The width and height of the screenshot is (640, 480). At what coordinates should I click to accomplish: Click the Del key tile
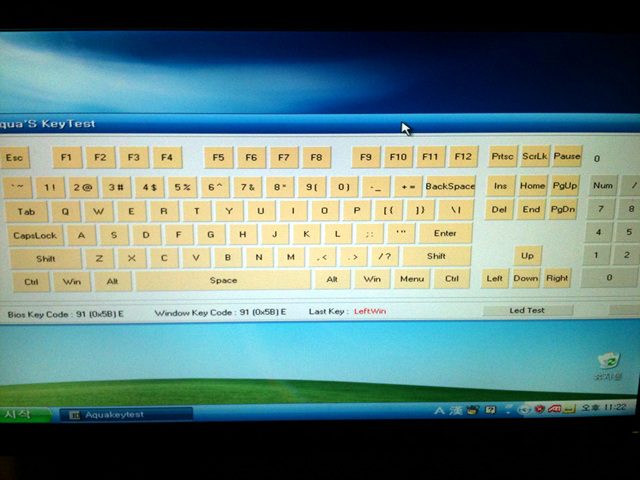click(x=499, y=210)
